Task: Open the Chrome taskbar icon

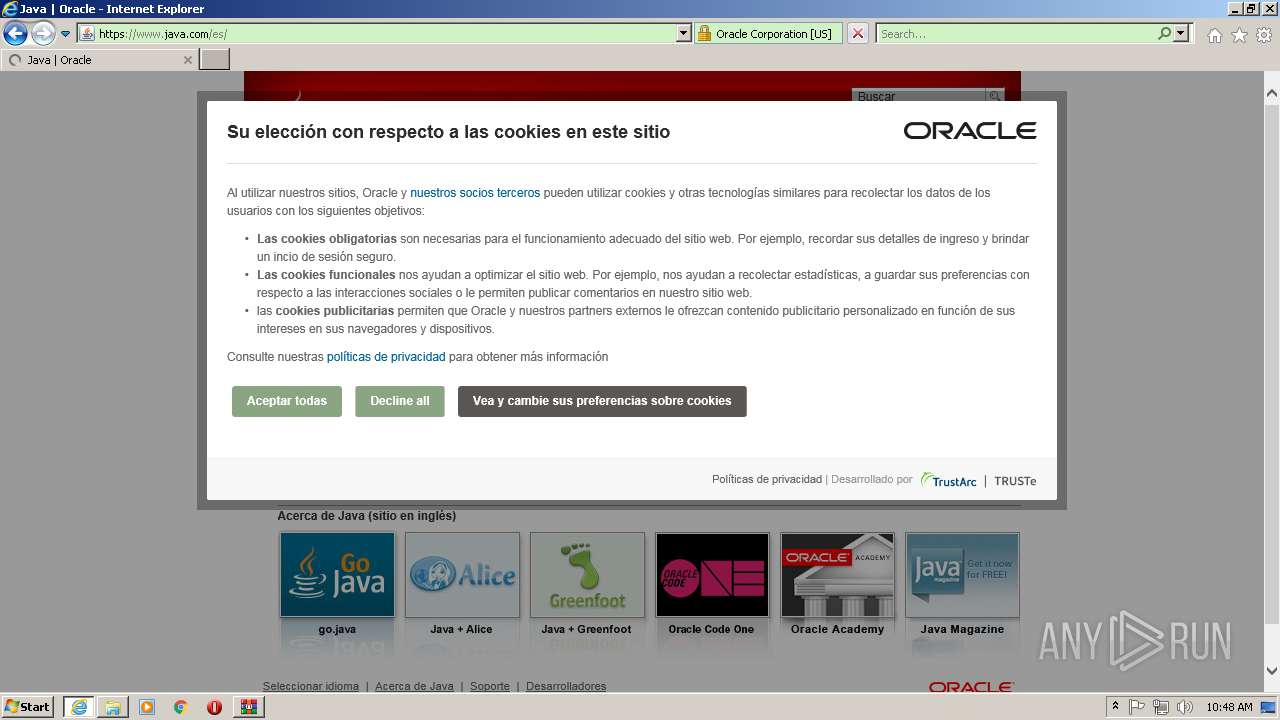Action: (181, 707)
